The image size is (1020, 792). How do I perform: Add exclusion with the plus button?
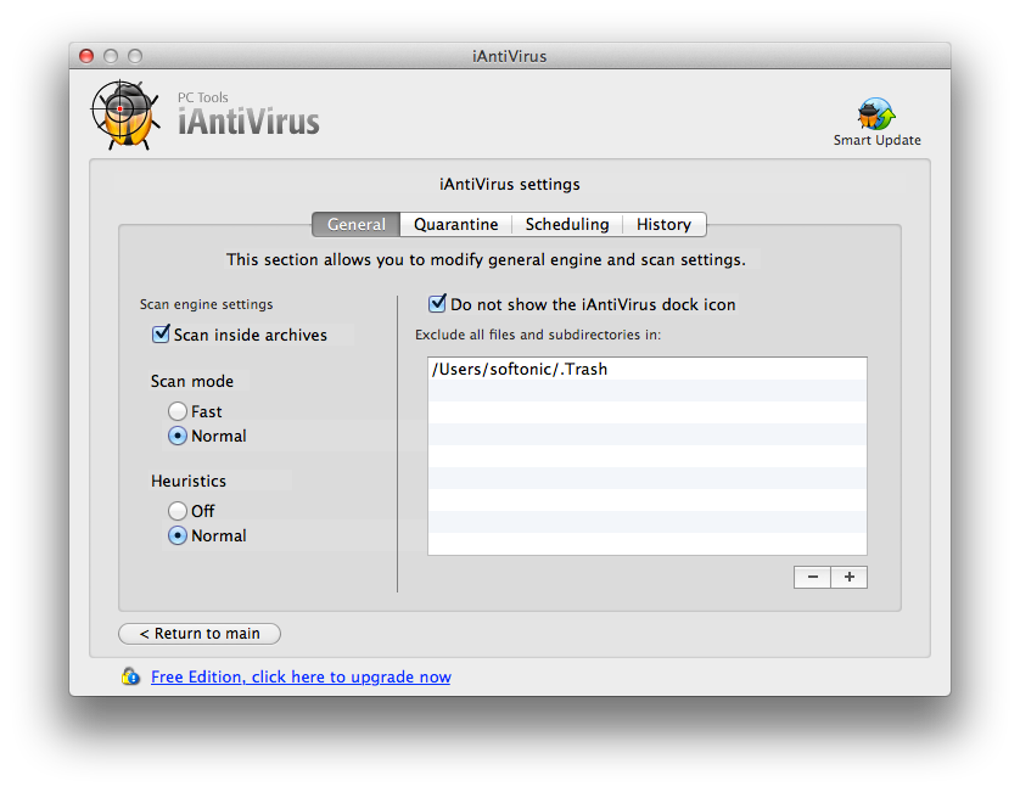point(849,577)
